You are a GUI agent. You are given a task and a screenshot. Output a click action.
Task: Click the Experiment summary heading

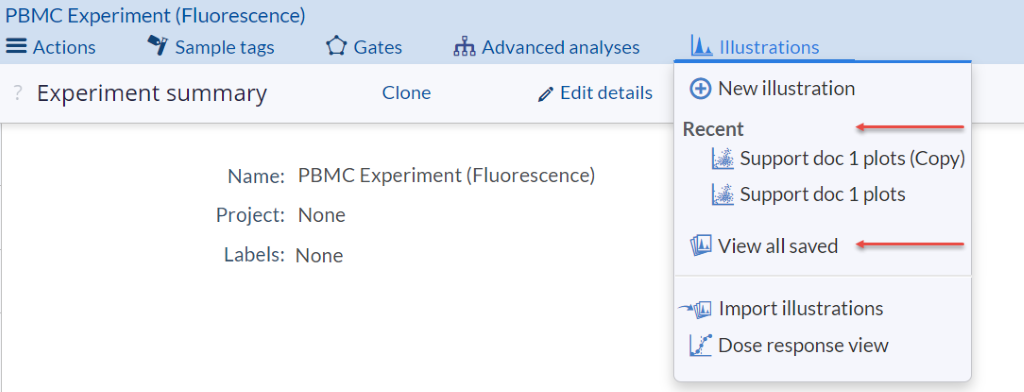[152, 94]
